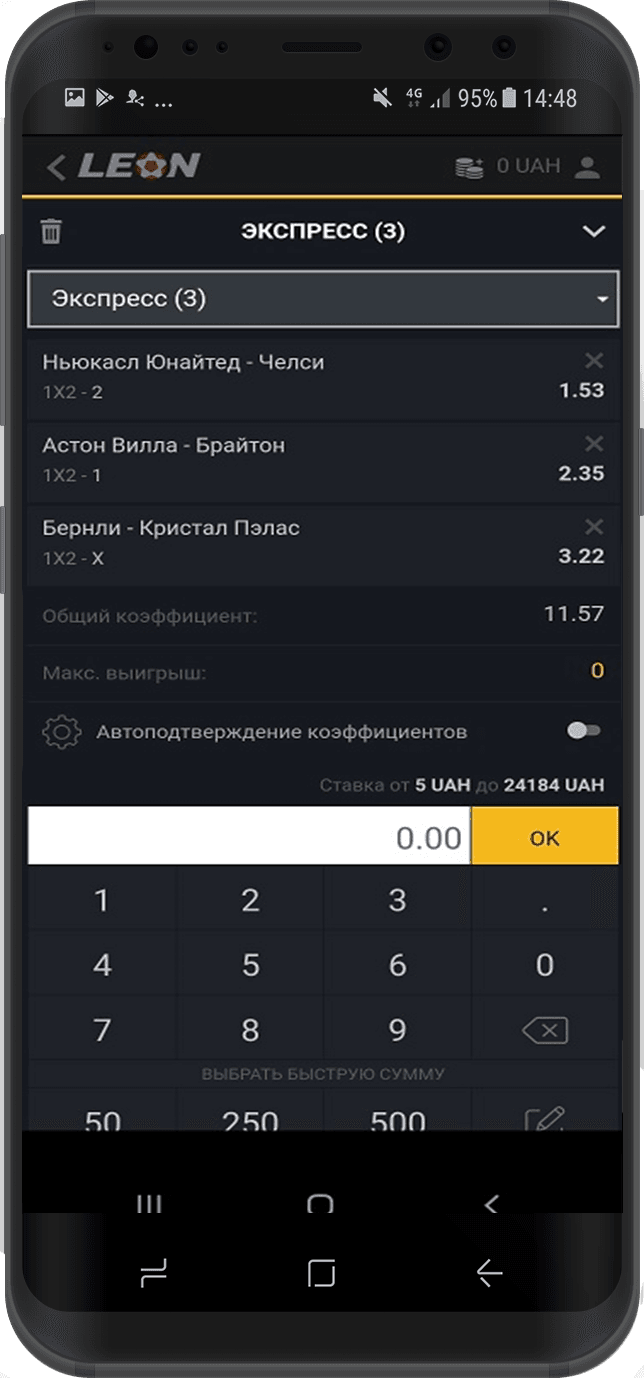This screenshot has height=1378, width=644.
Task: Enable the Автоподтверждение коэффициентов switch
Action: (x=583, y=731)
